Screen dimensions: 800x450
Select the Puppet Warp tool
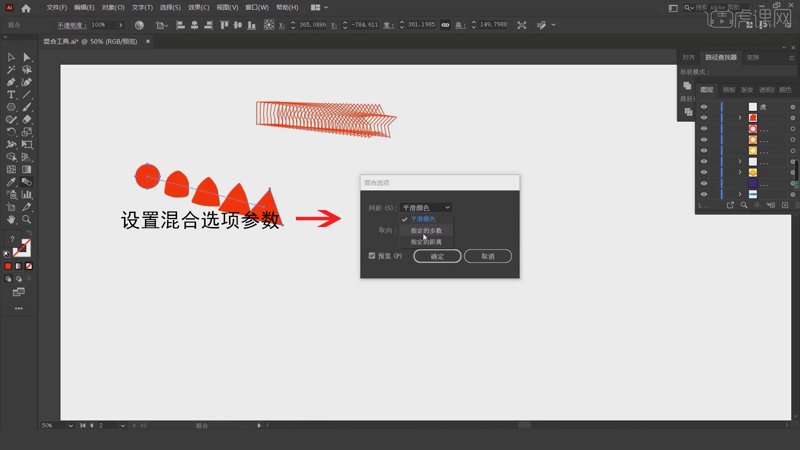(11, 144)
